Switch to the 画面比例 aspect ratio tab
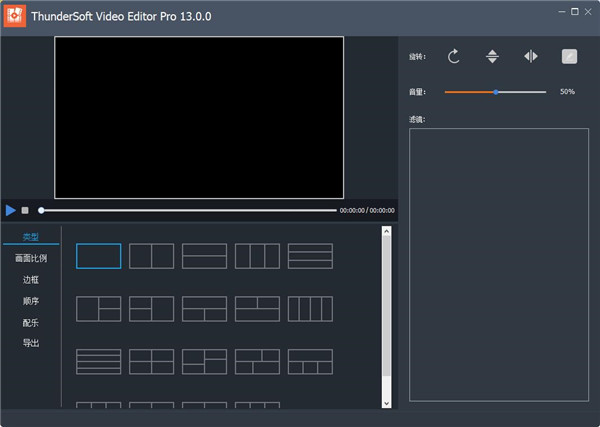The image size is (600, 427). 30,258
